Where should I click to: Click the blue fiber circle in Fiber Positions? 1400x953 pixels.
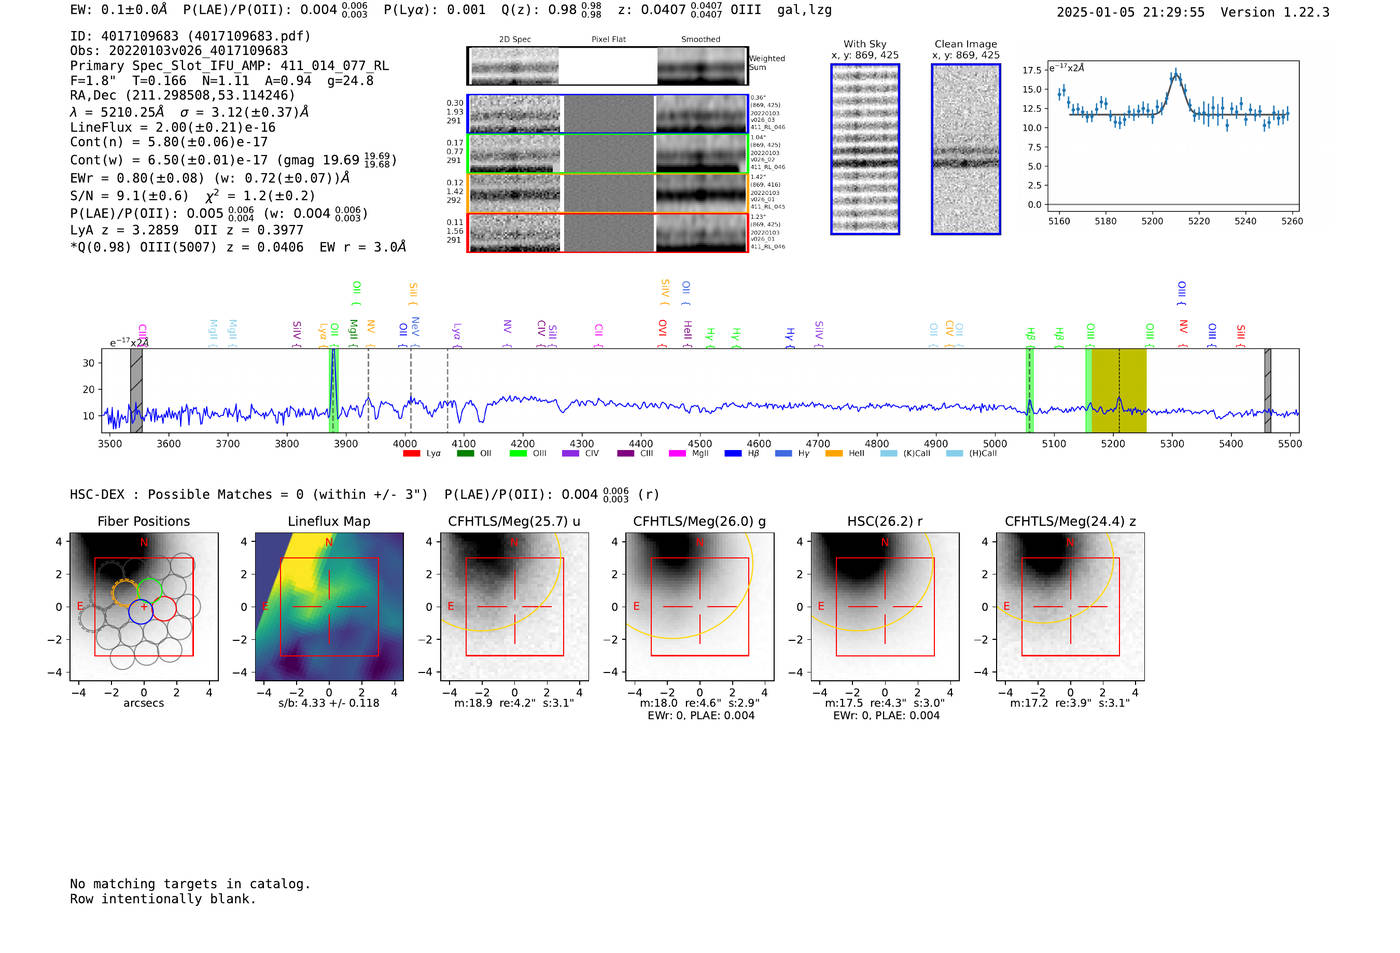tap(140, 612)
